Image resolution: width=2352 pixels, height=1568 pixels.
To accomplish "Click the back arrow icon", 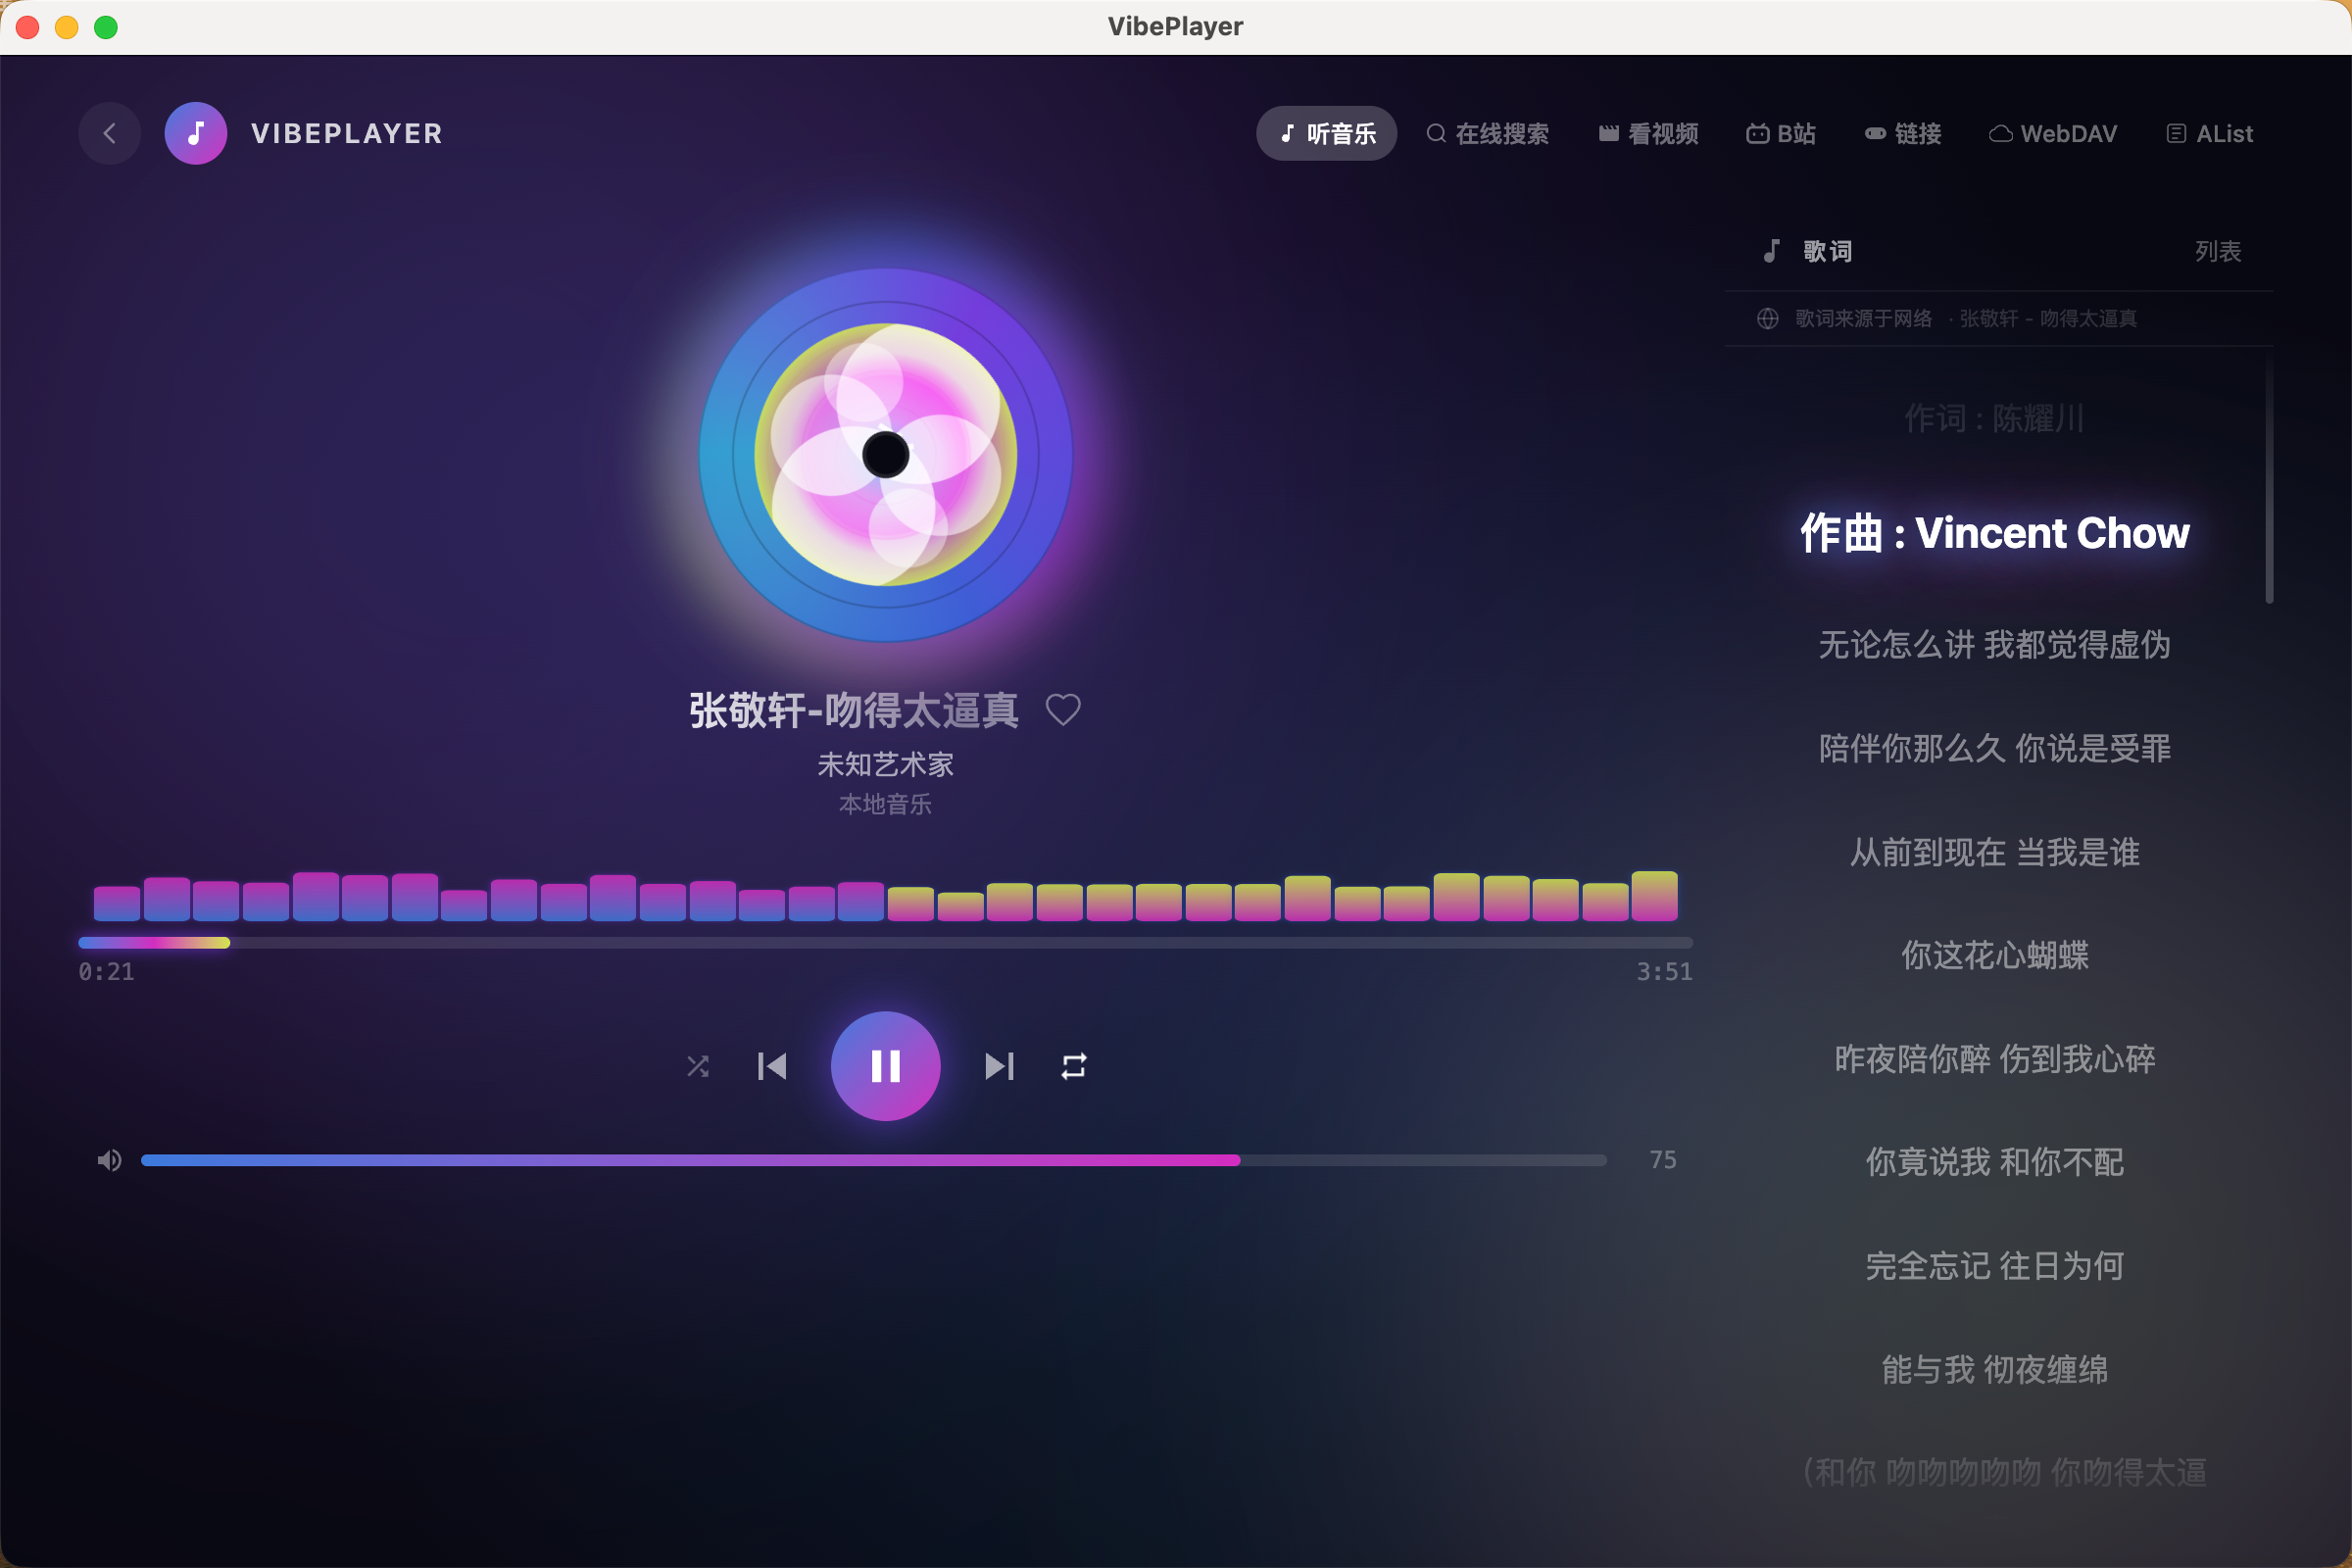I will coord(109,133).
